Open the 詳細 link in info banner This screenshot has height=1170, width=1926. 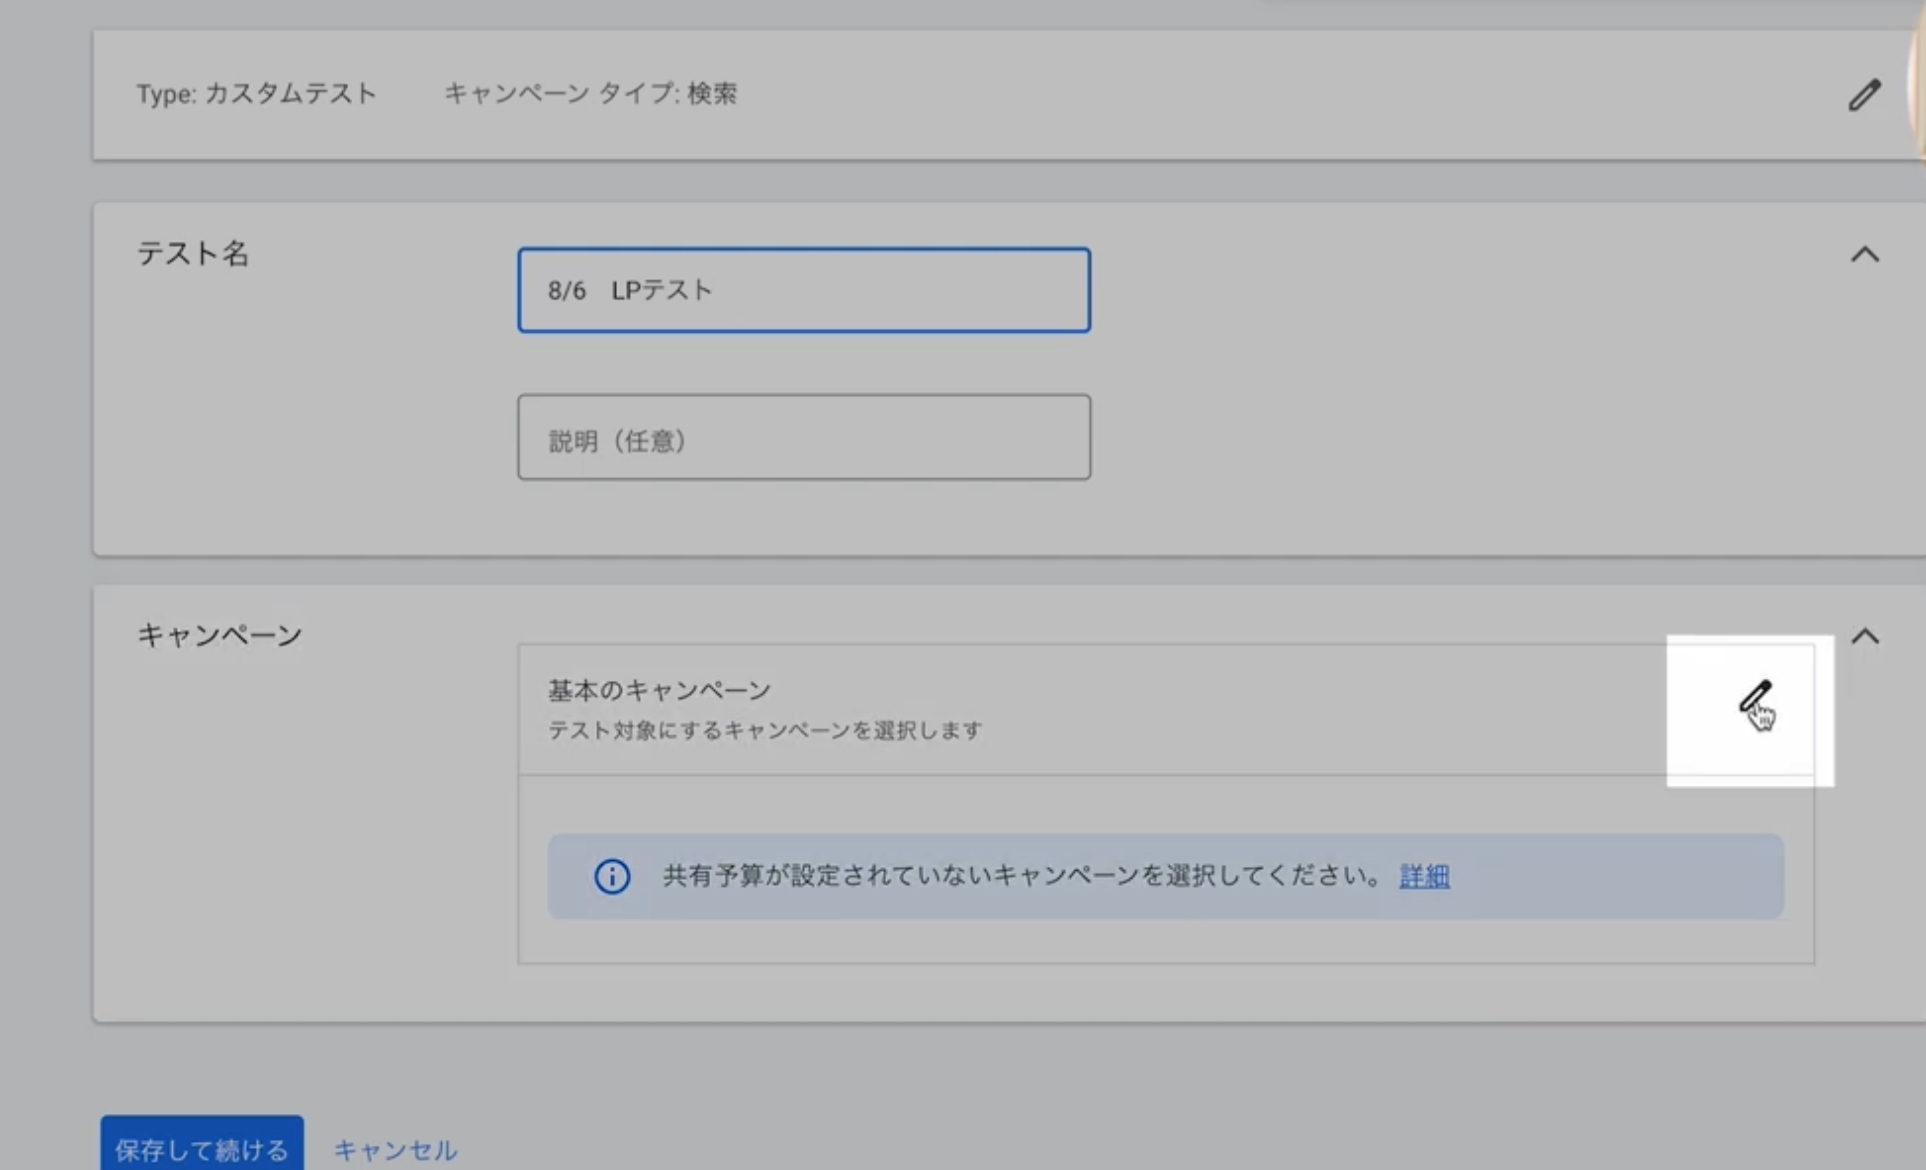1424,876
